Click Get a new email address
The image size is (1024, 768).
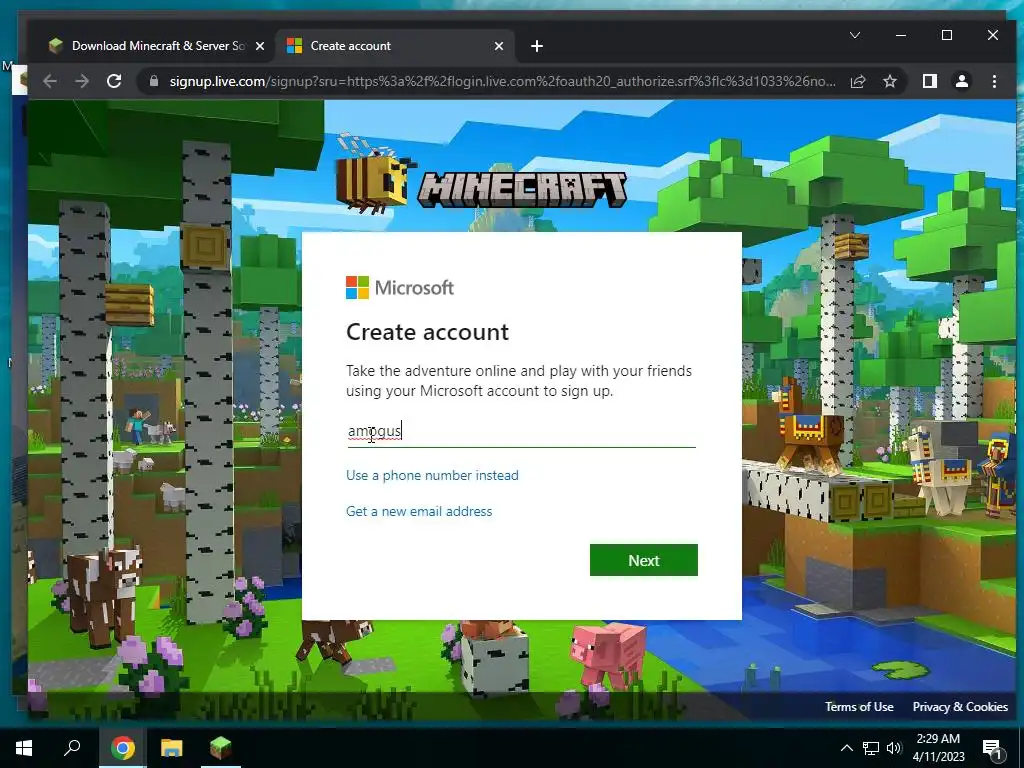(x=419, y=511)
